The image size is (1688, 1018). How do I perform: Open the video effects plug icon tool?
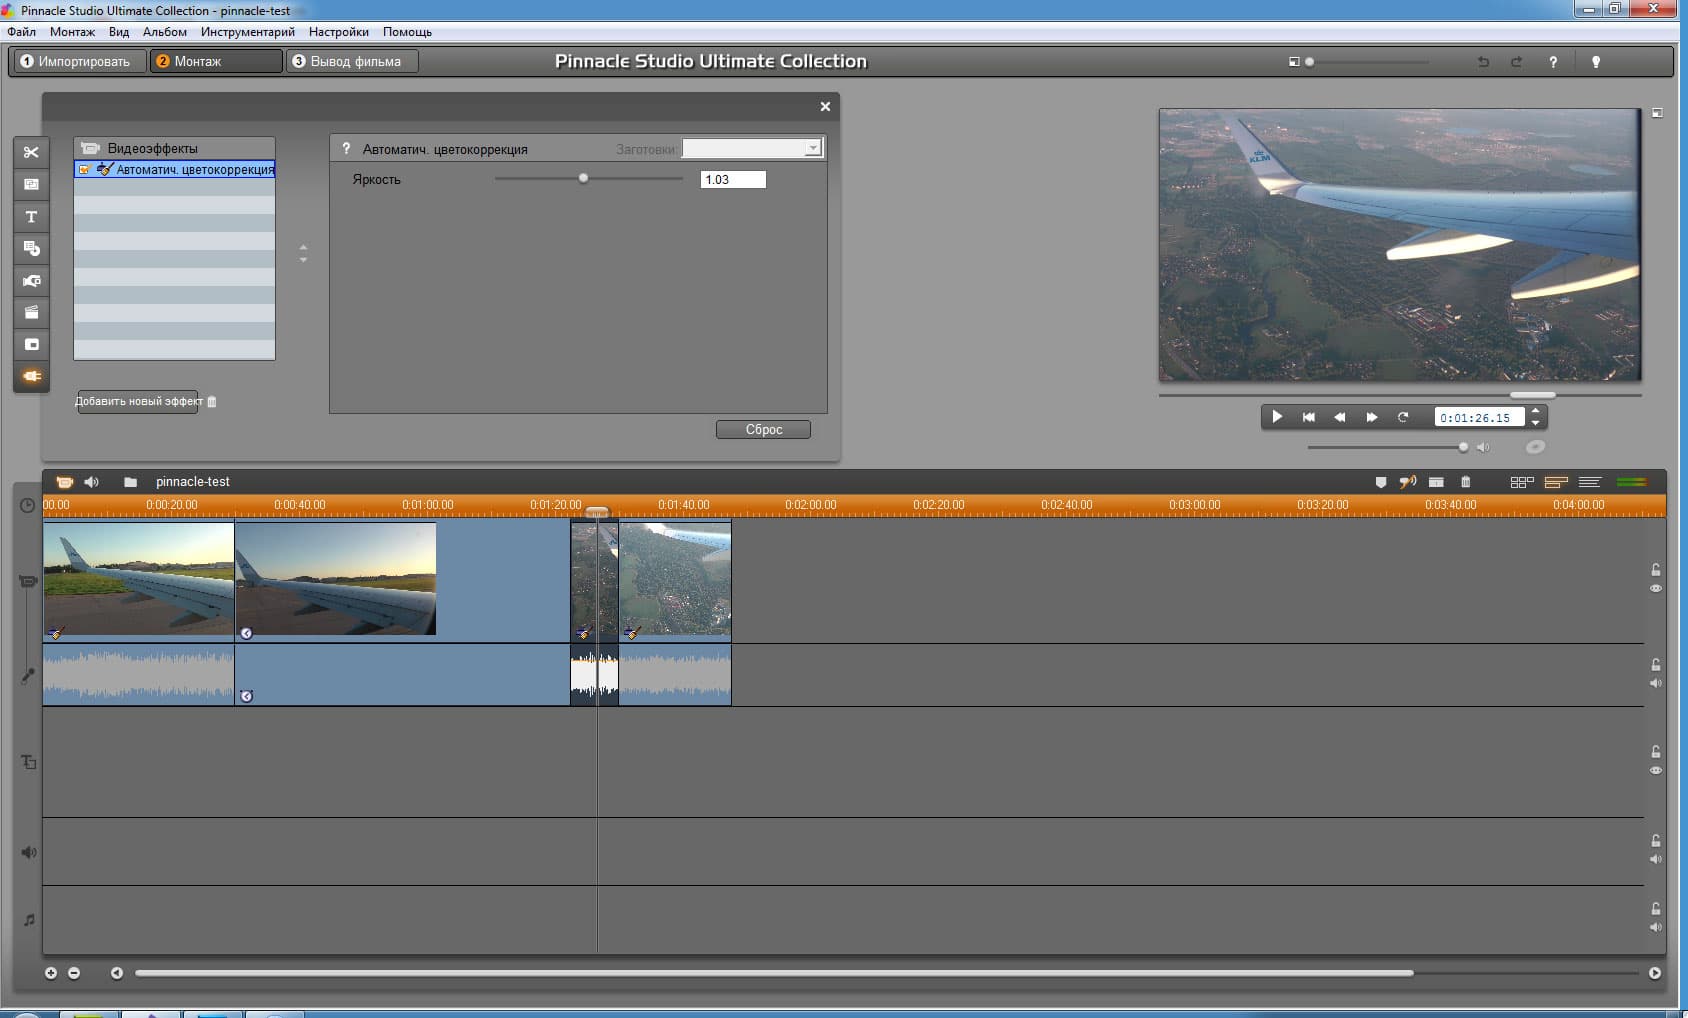coord(31,376)
